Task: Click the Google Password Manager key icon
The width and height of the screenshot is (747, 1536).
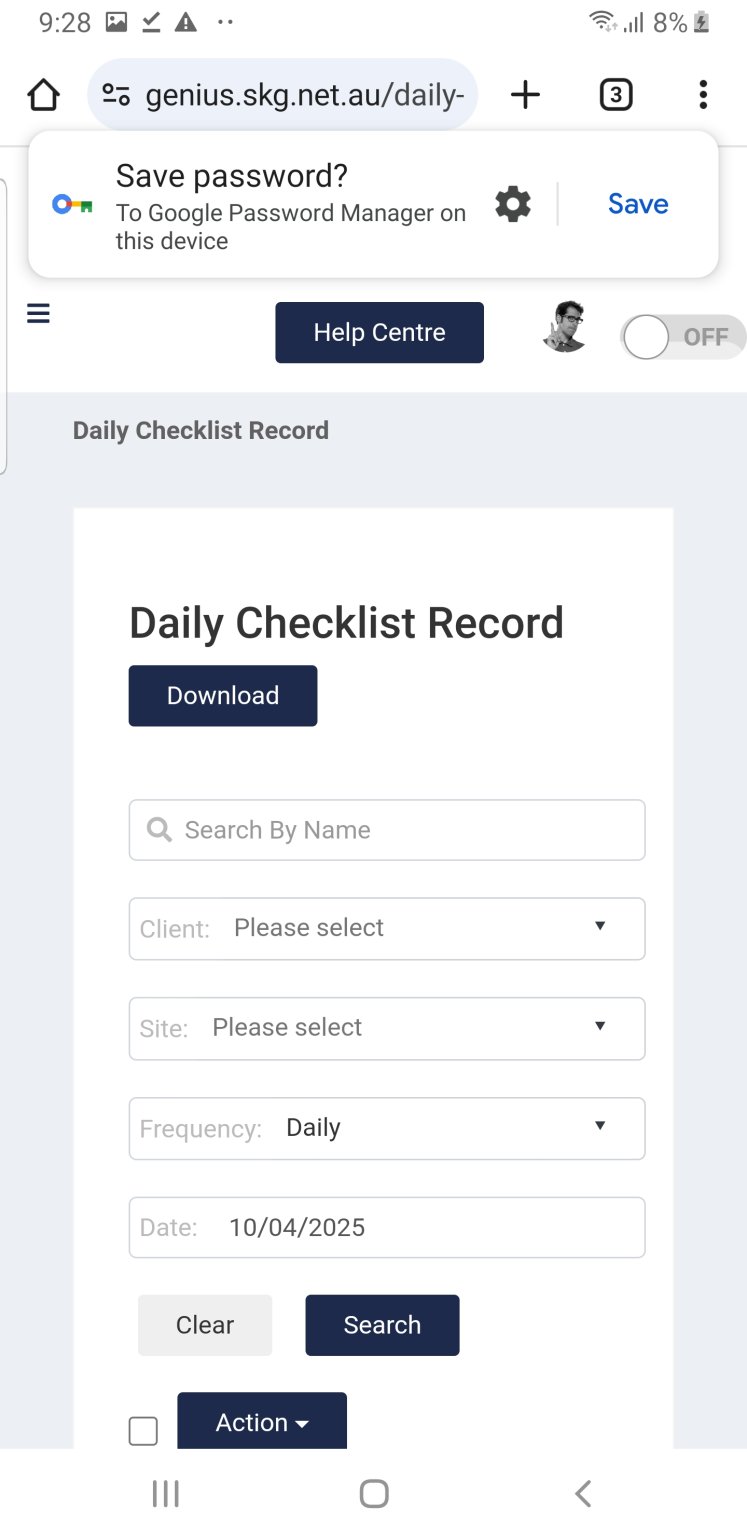Action: (69, 203)
